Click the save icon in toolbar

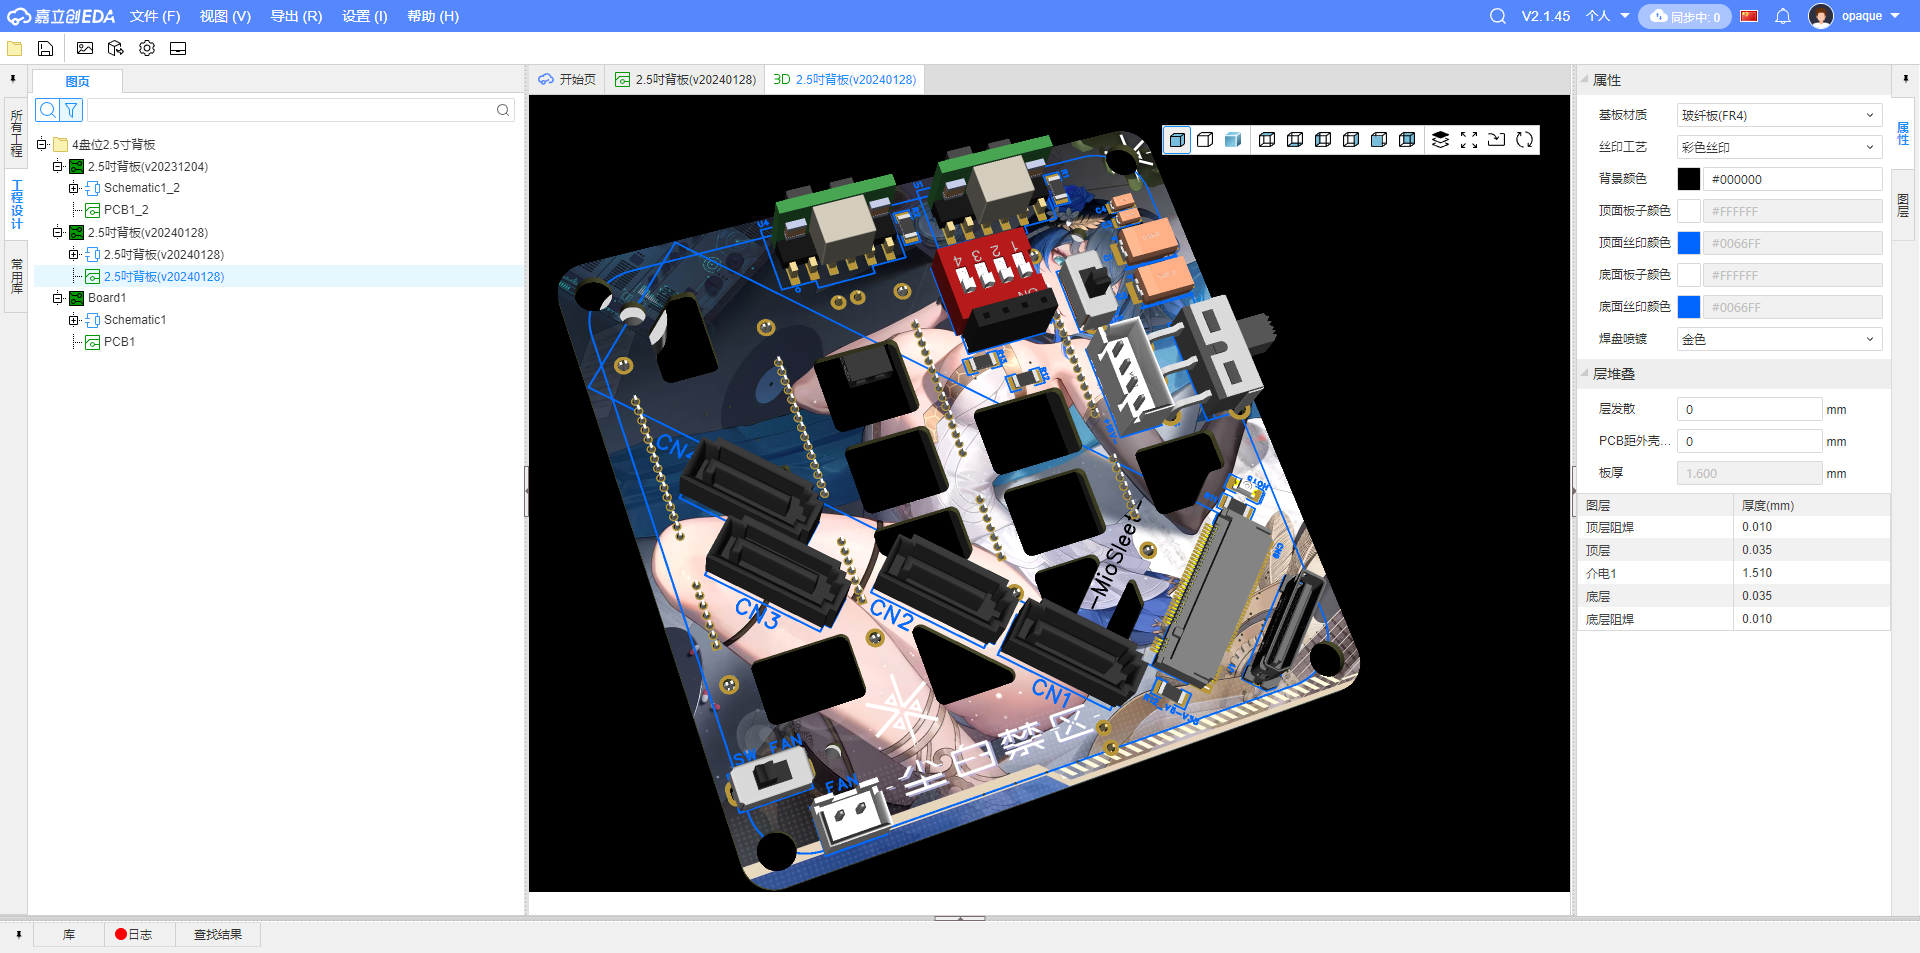(45, 48)
